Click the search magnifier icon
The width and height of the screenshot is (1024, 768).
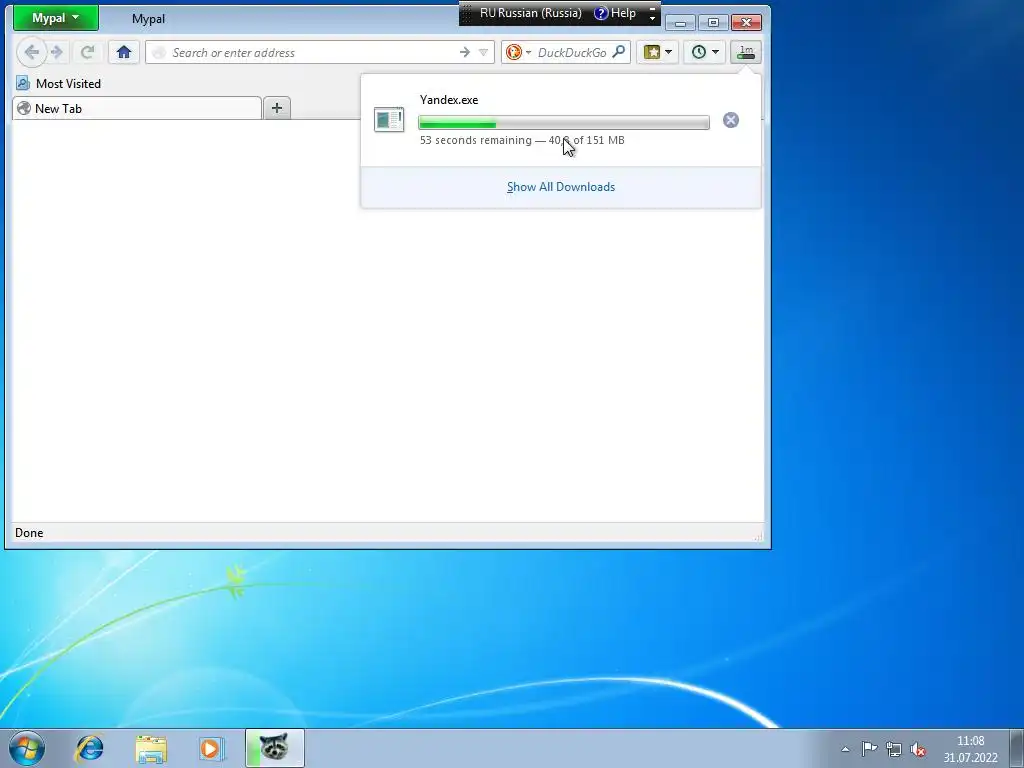click(x=618, y=52)
